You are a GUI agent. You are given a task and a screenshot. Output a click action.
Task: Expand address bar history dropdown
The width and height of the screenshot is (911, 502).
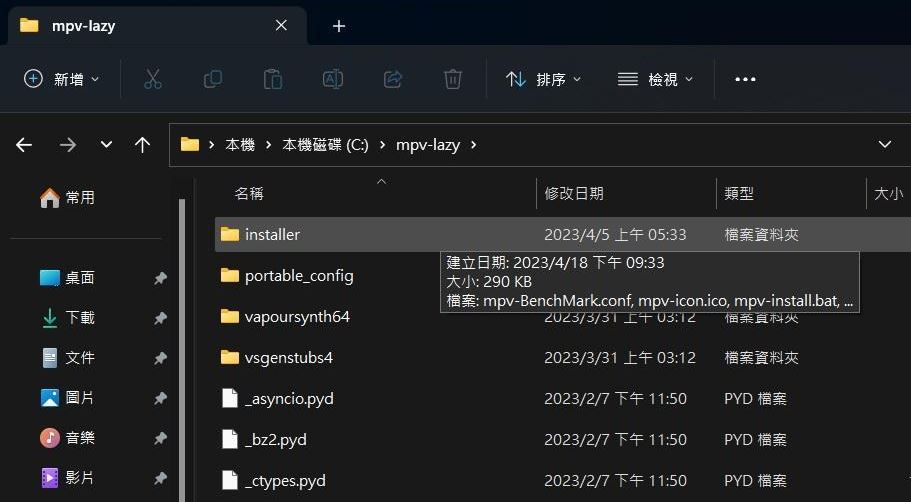(x=884, y=144)
